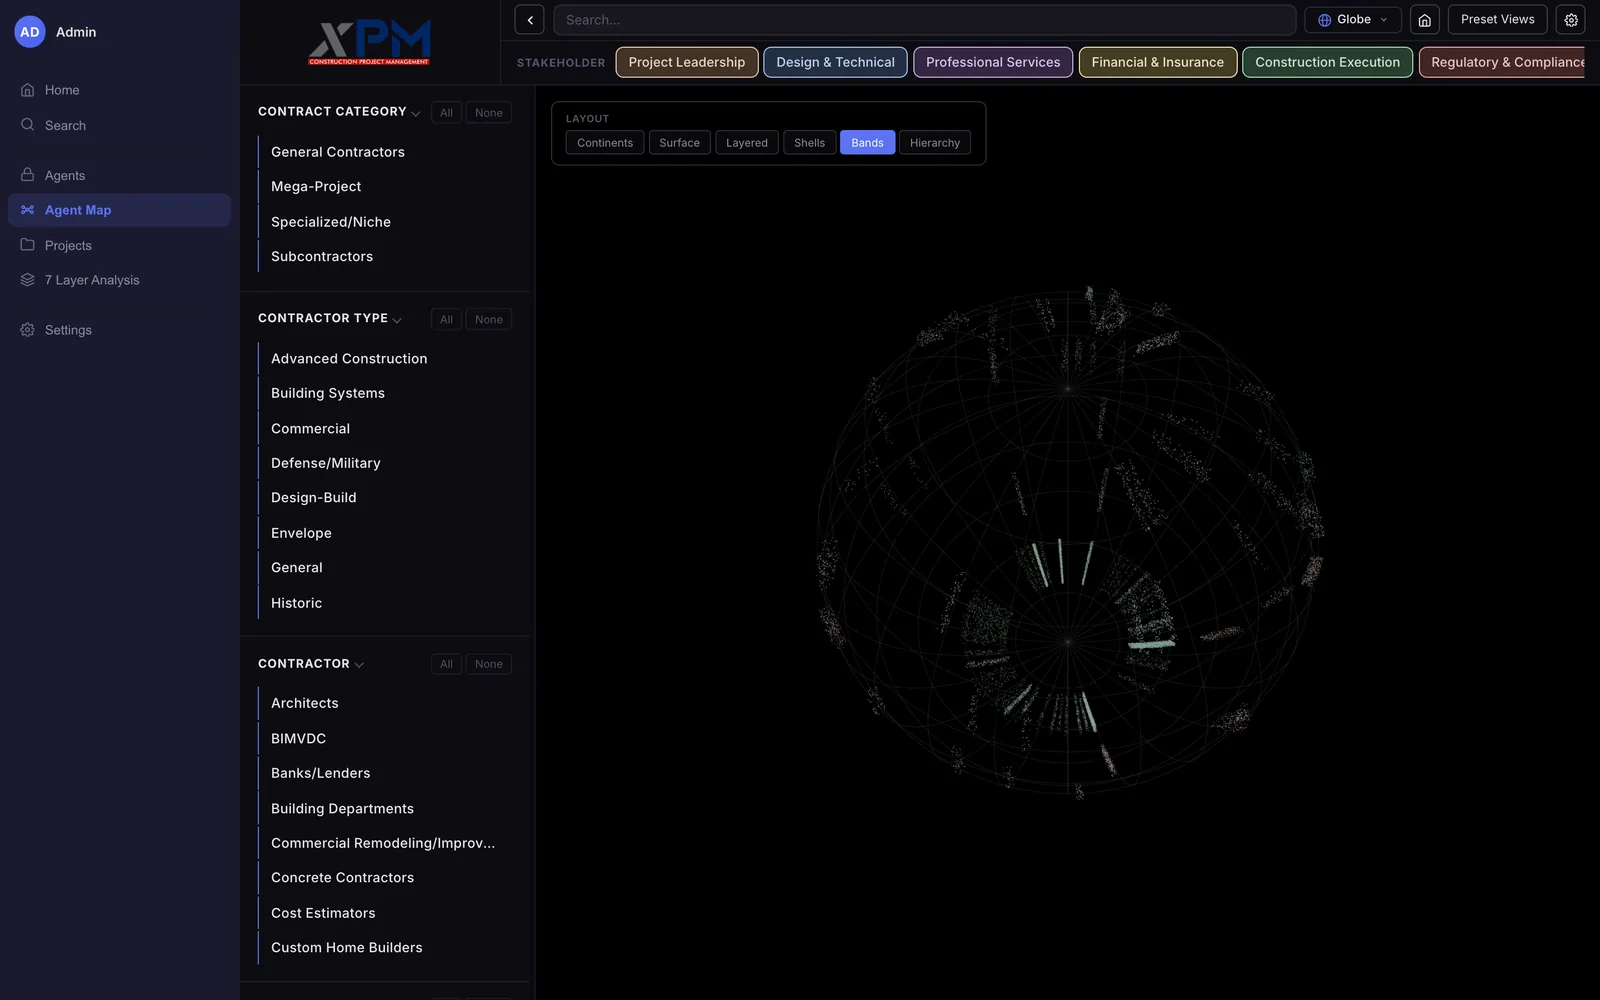
Task: Click the Agent Map icon in sidebar
Action: pyautogui.click(x=27, y=210)
